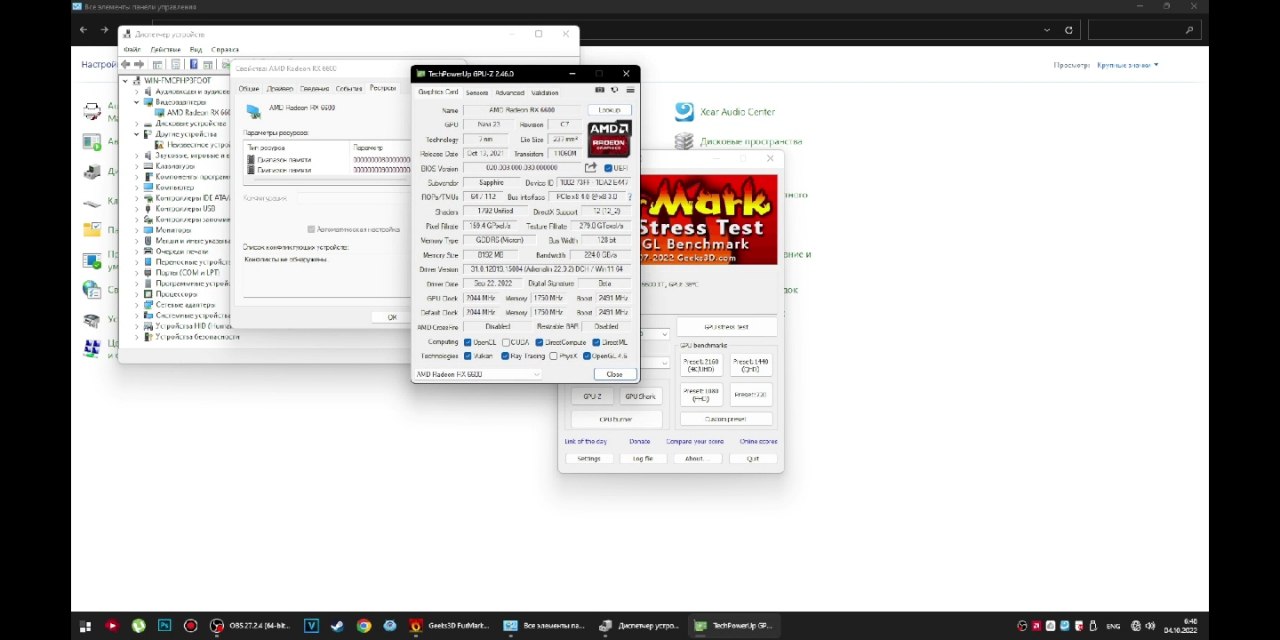Click the GPU-Z refresh icon

614,90
